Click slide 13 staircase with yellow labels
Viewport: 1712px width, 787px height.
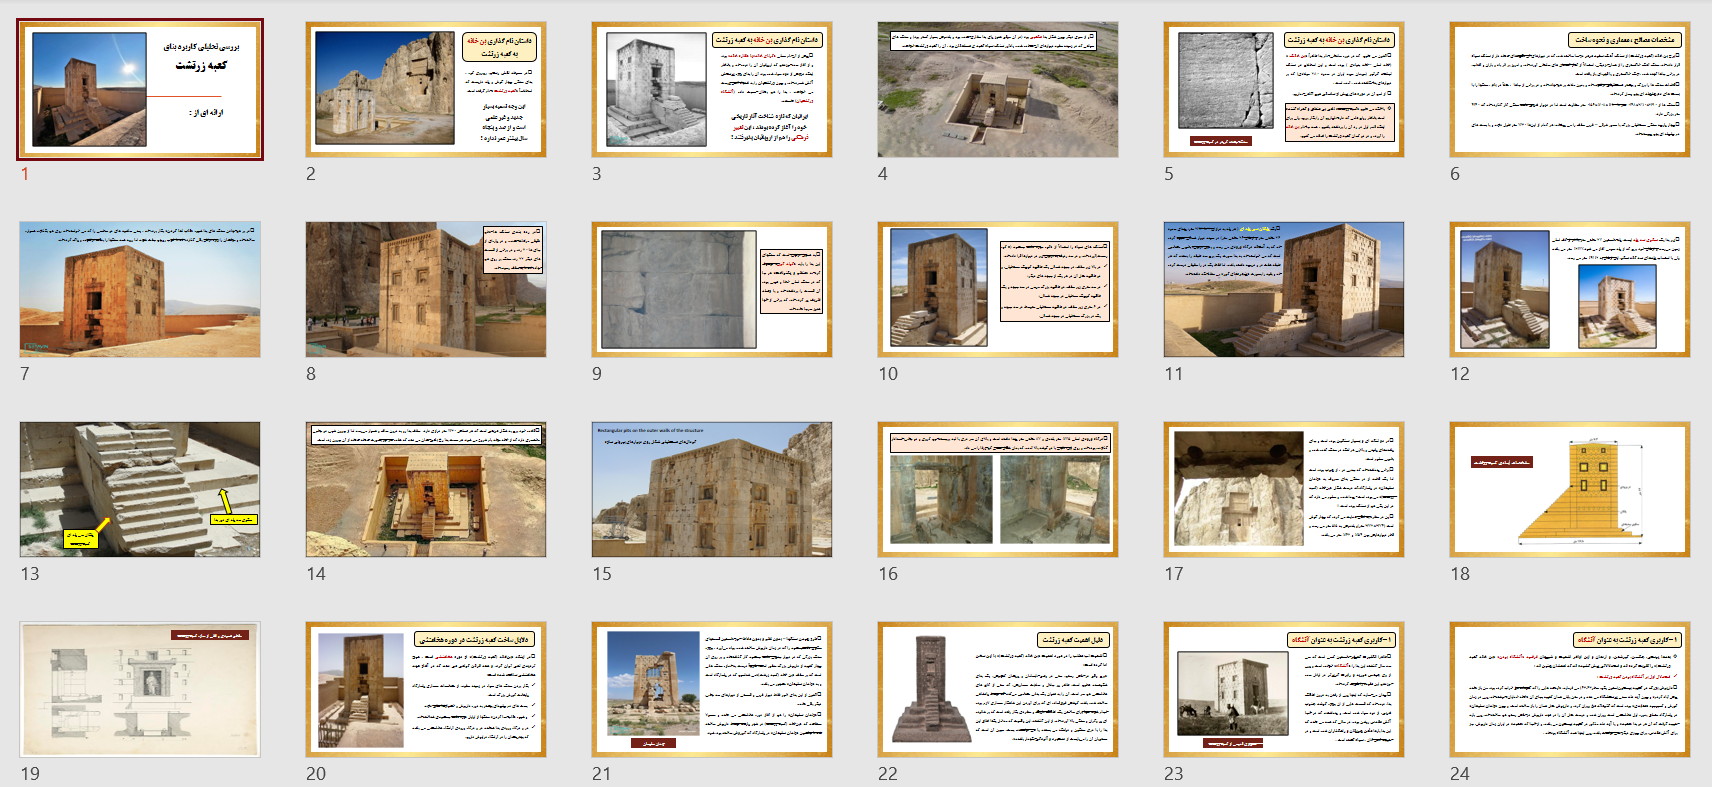(x=140, y=489)
